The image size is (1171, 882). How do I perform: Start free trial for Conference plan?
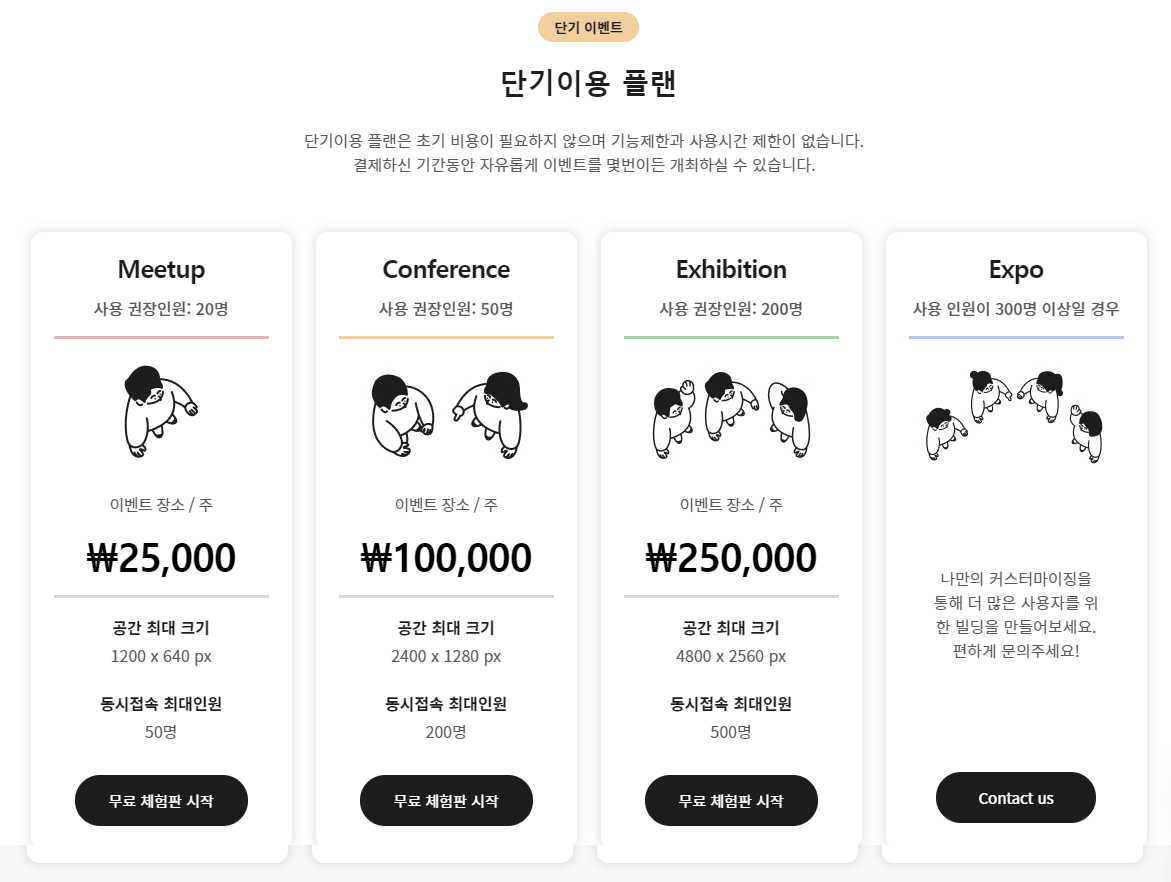(x=446, y=801)
